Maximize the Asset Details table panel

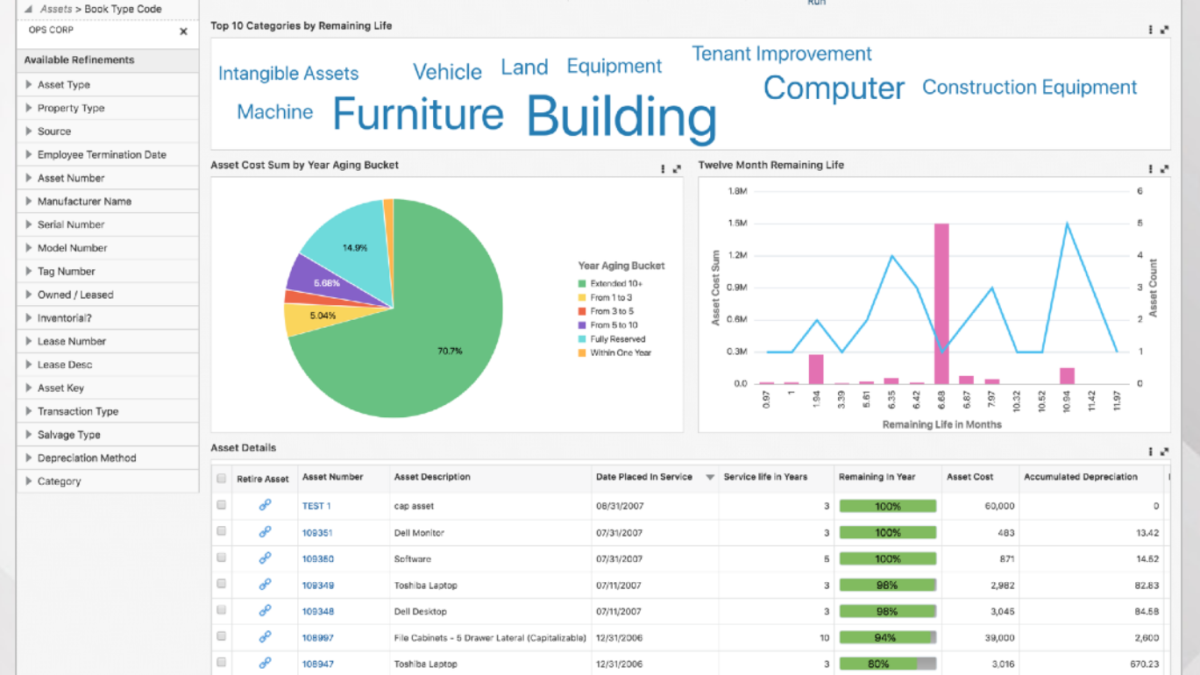coord(1164,451)
